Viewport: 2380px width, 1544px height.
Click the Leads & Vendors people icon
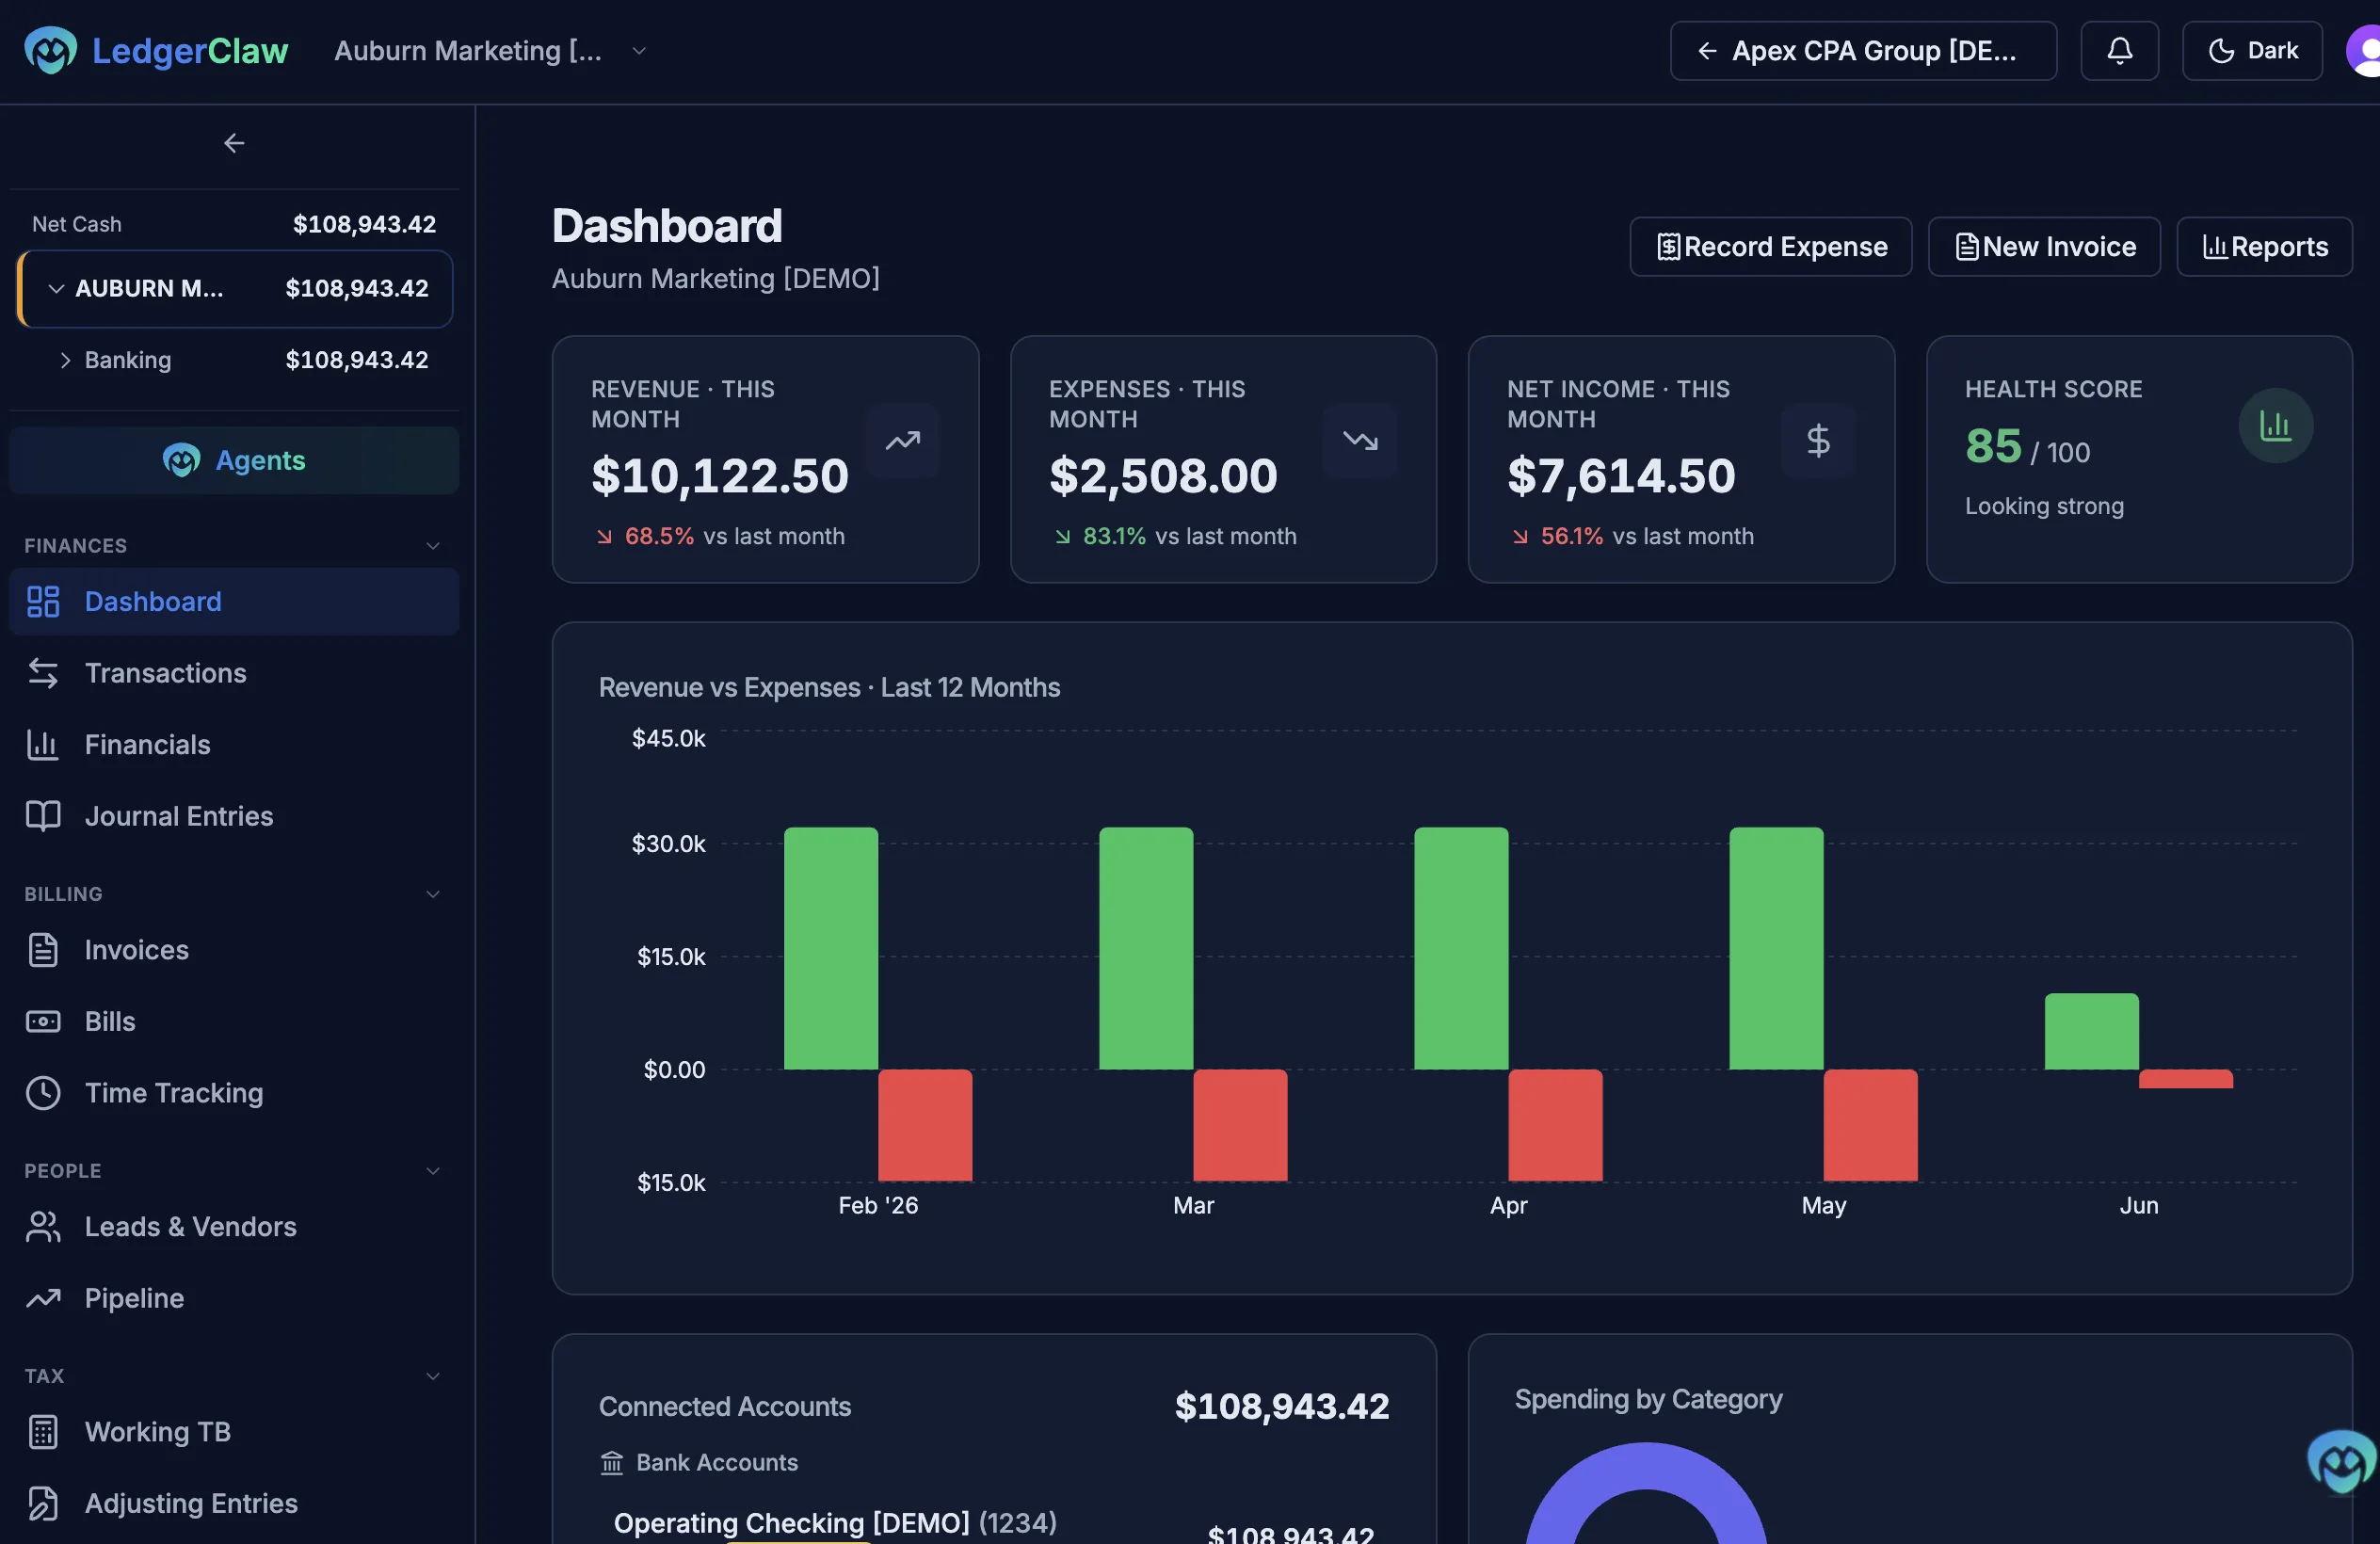pos(43,1227)
